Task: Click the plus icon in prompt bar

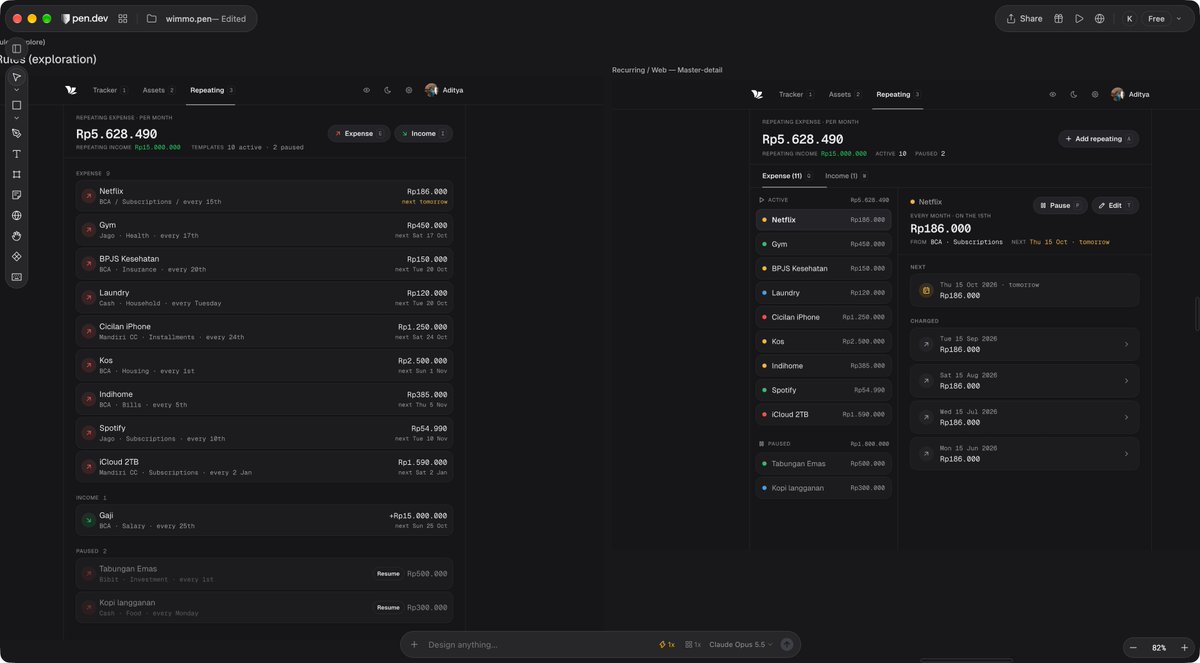Action: [x=414, y=645]
